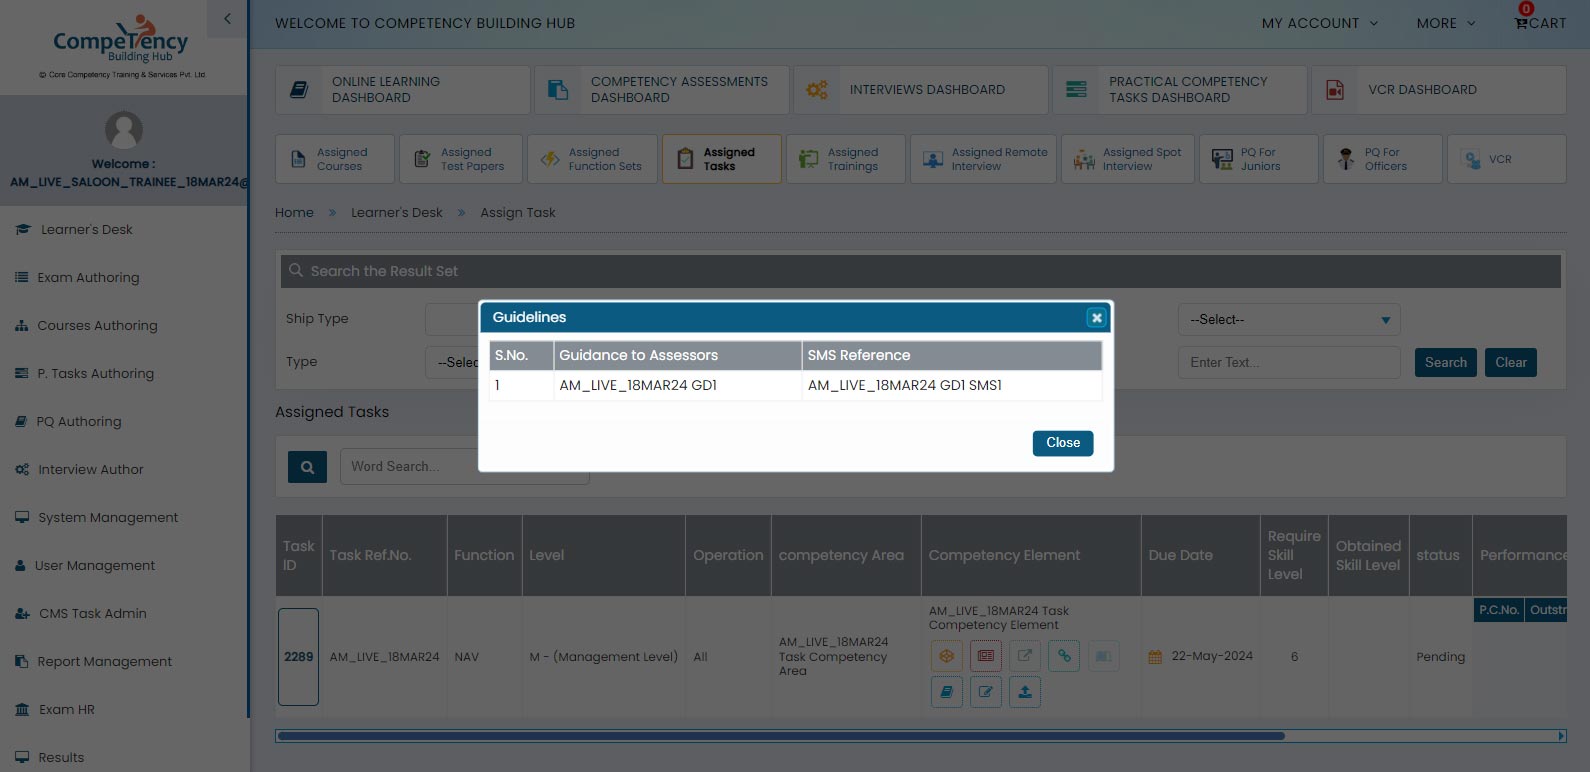1590x772 pixels.
Task: Click the orange cube icon in task row
Action: point(946,656)
